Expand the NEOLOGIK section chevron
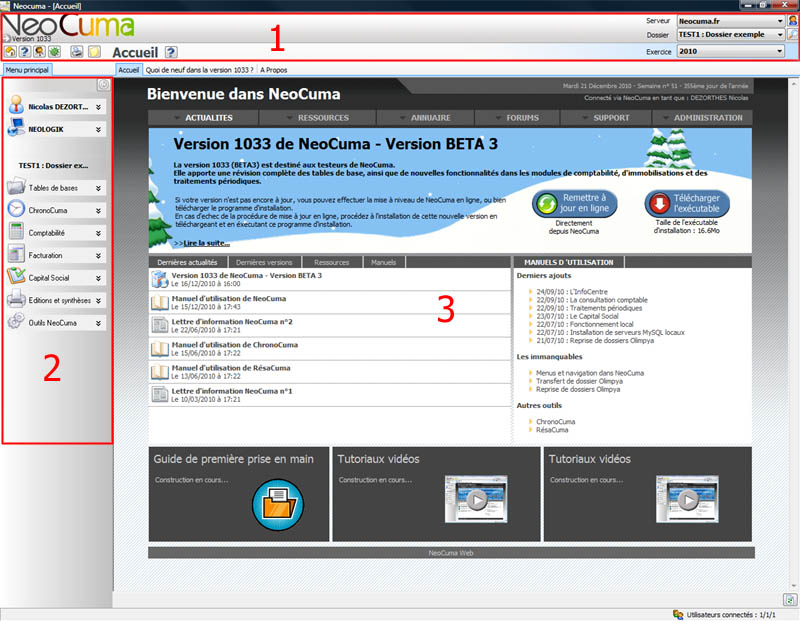This screenshot has height=621, width=800. [x=98, y=130]
